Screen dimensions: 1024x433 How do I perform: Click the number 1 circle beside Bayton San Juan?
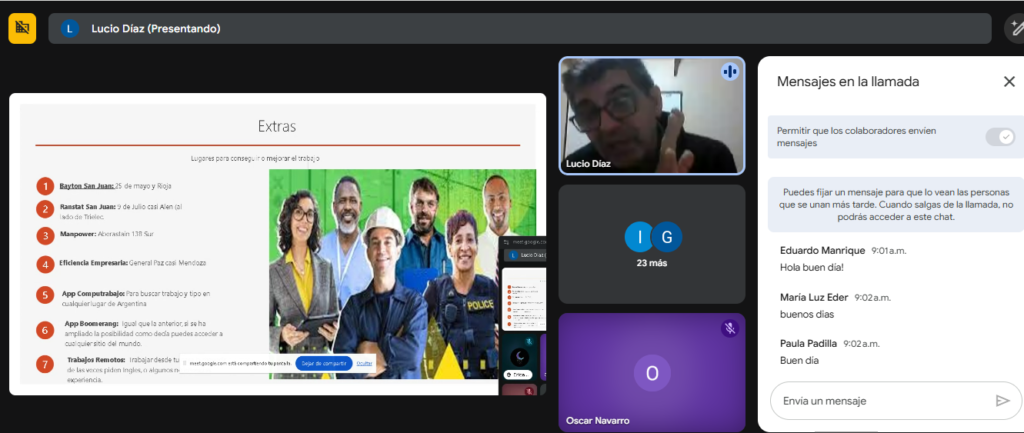pos(45,186)
